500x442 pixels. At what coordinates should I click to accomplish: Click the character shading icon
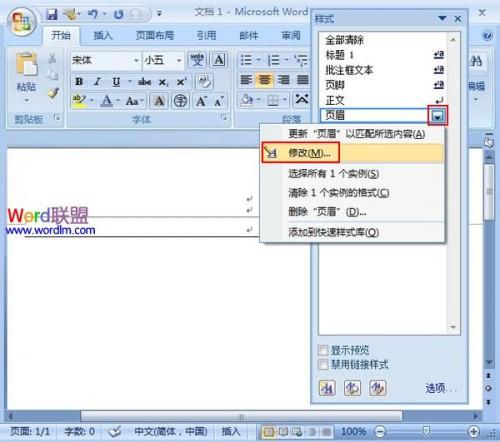(x=159, y=100)
